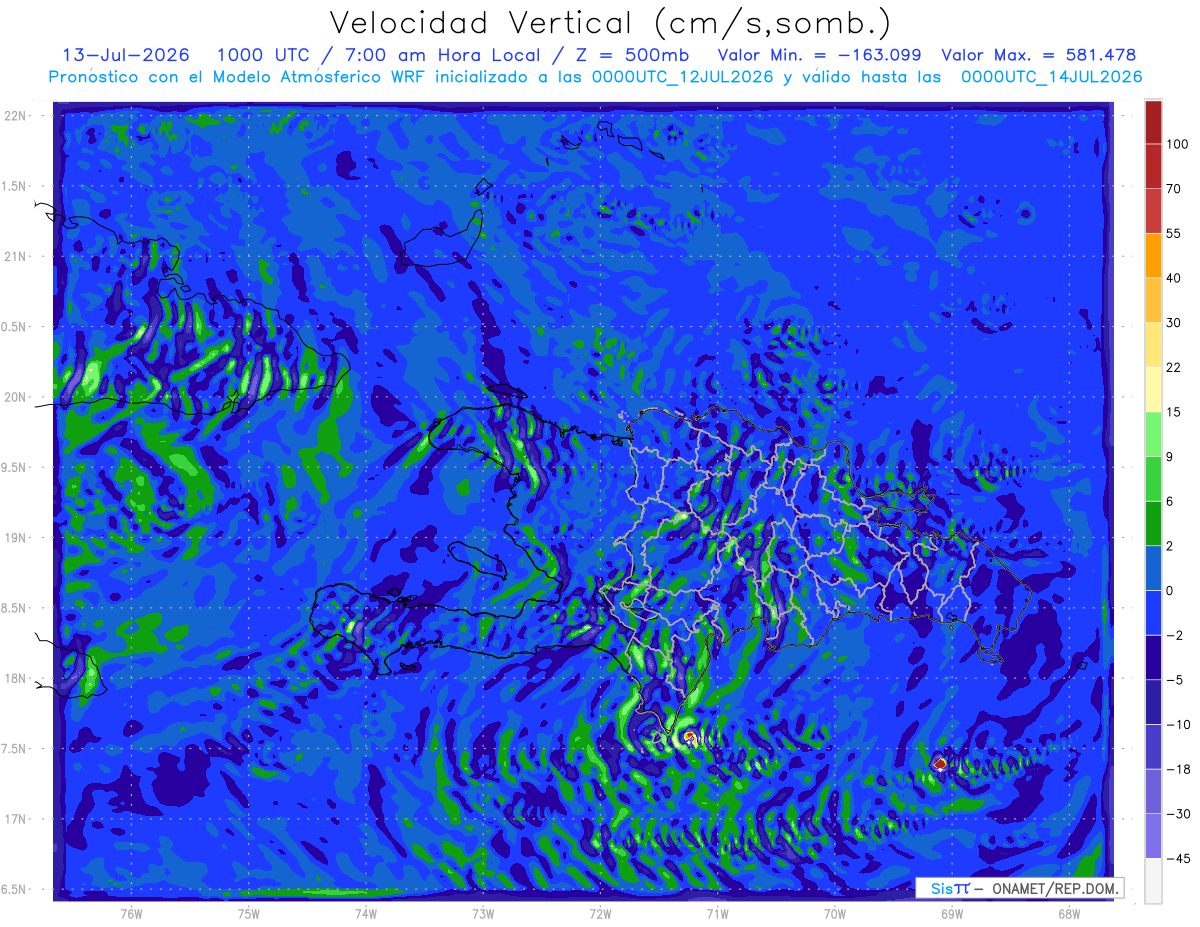This screenshot has height=927, width=1200.
Task: Pick the navy swatch between -10 and -5
Action: (x=1153, y=702)
